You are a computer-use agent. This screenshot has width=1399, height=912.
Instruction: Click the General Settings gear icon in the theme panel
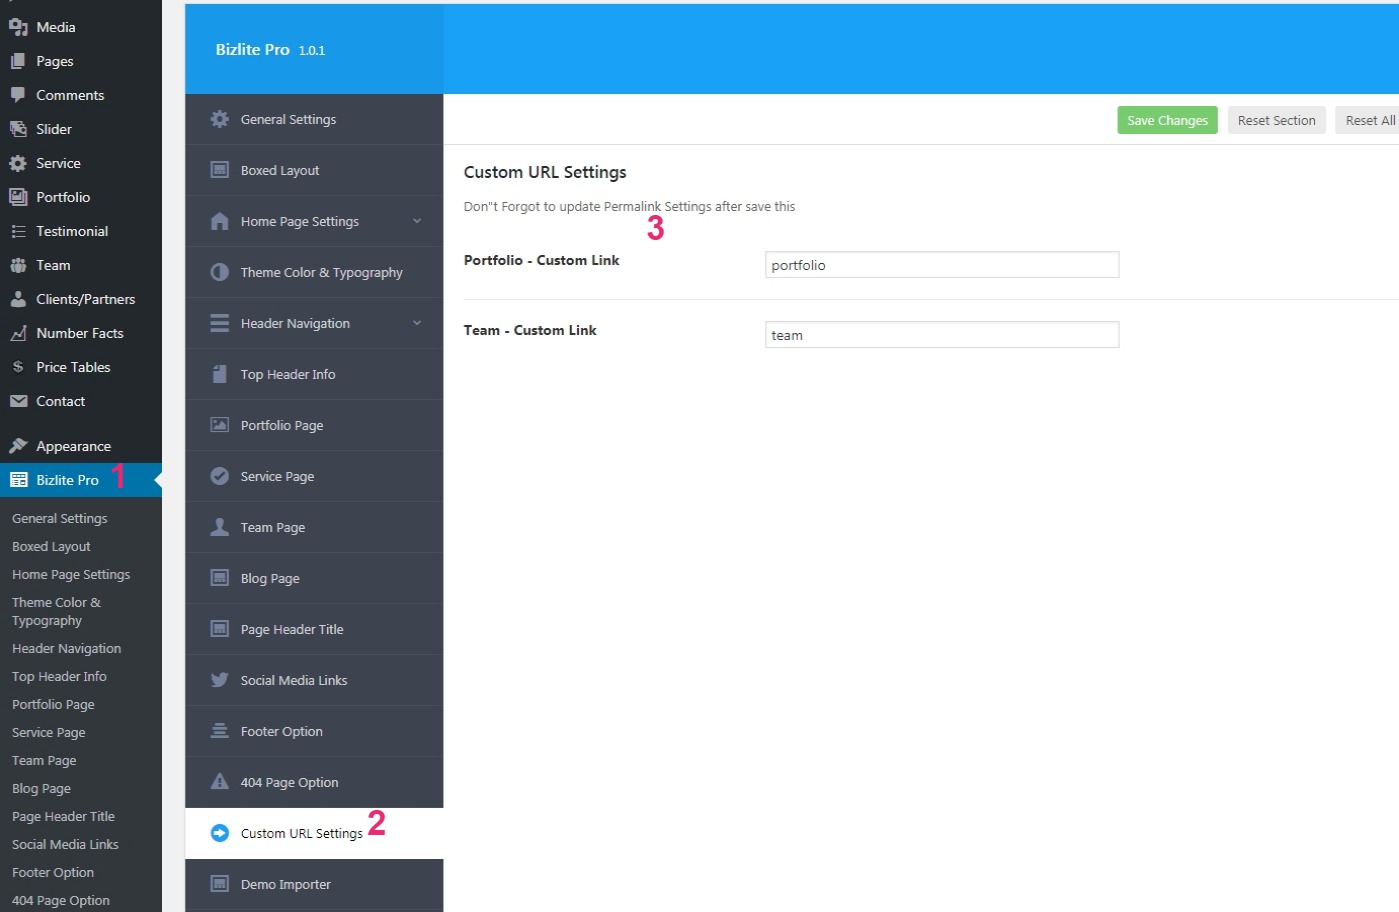click(x=220, y=119)
